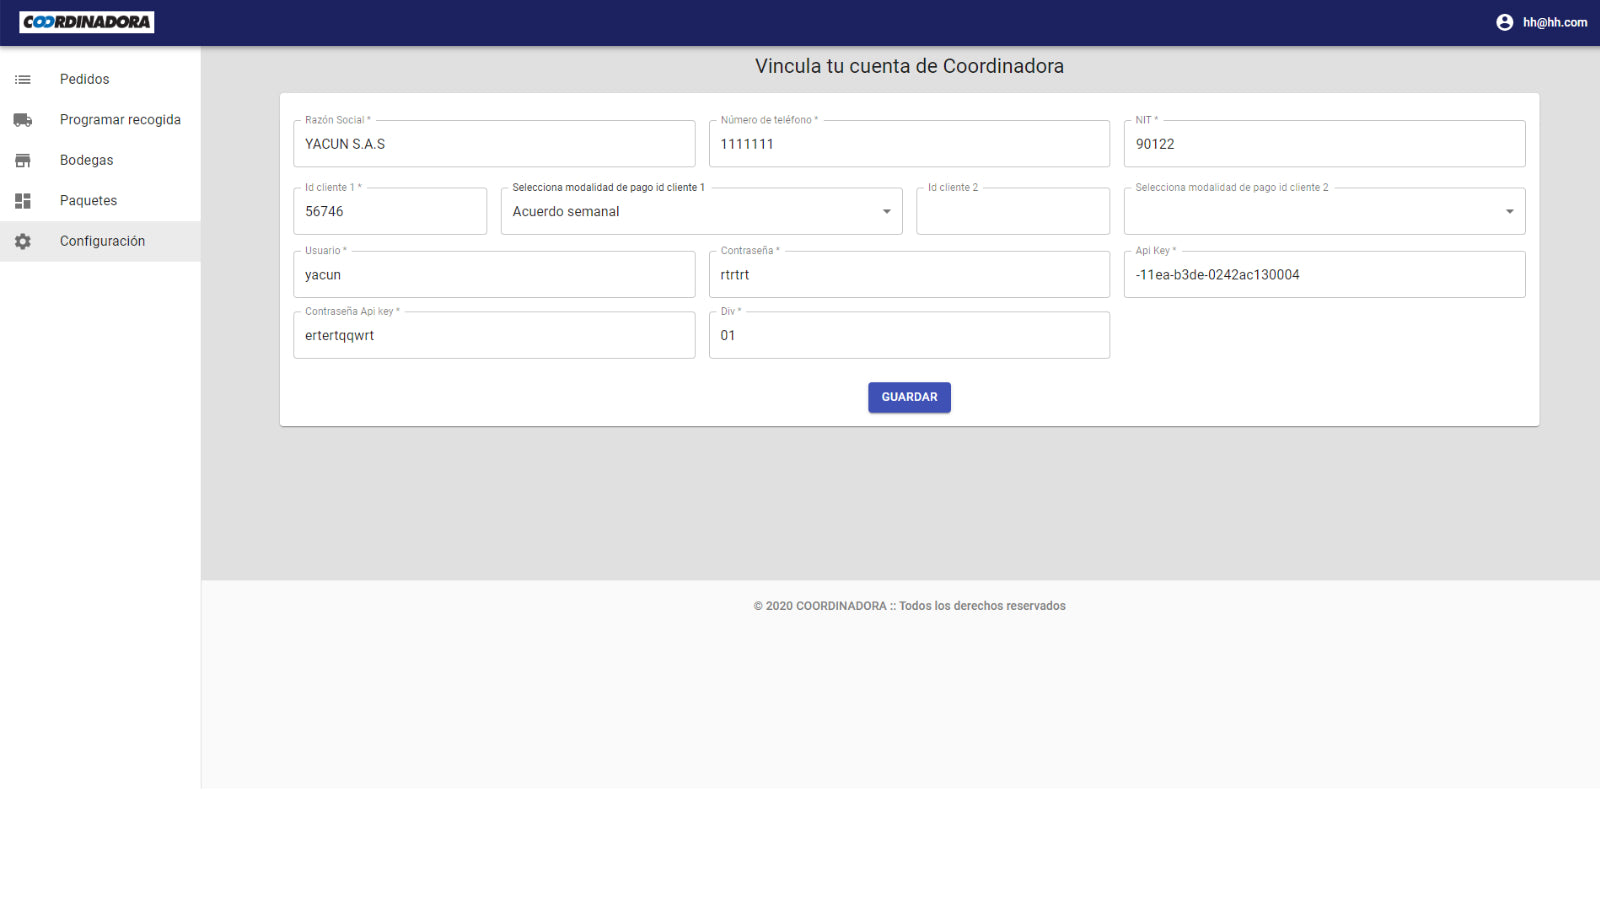Image resolution: width=1600 pixels, height=900 pixels.
Task: Click the truck icon for Programar recogida
Action: (x=22, y=119)
